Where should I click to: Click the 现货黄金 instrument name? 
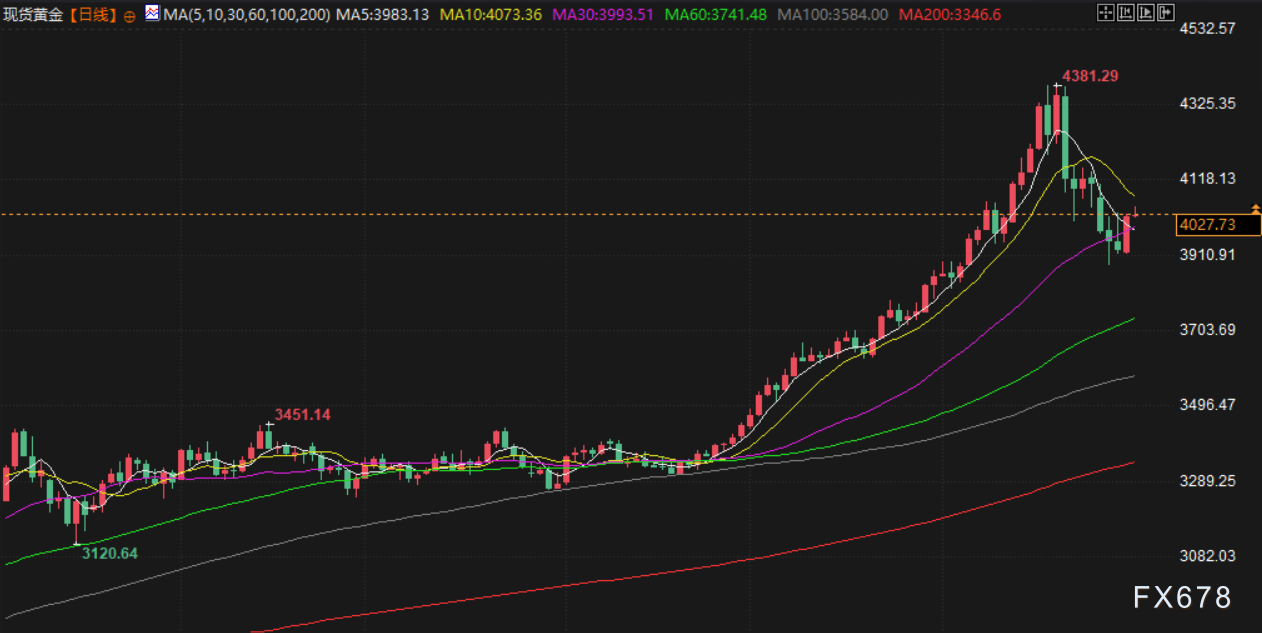(x=35, y=14)
